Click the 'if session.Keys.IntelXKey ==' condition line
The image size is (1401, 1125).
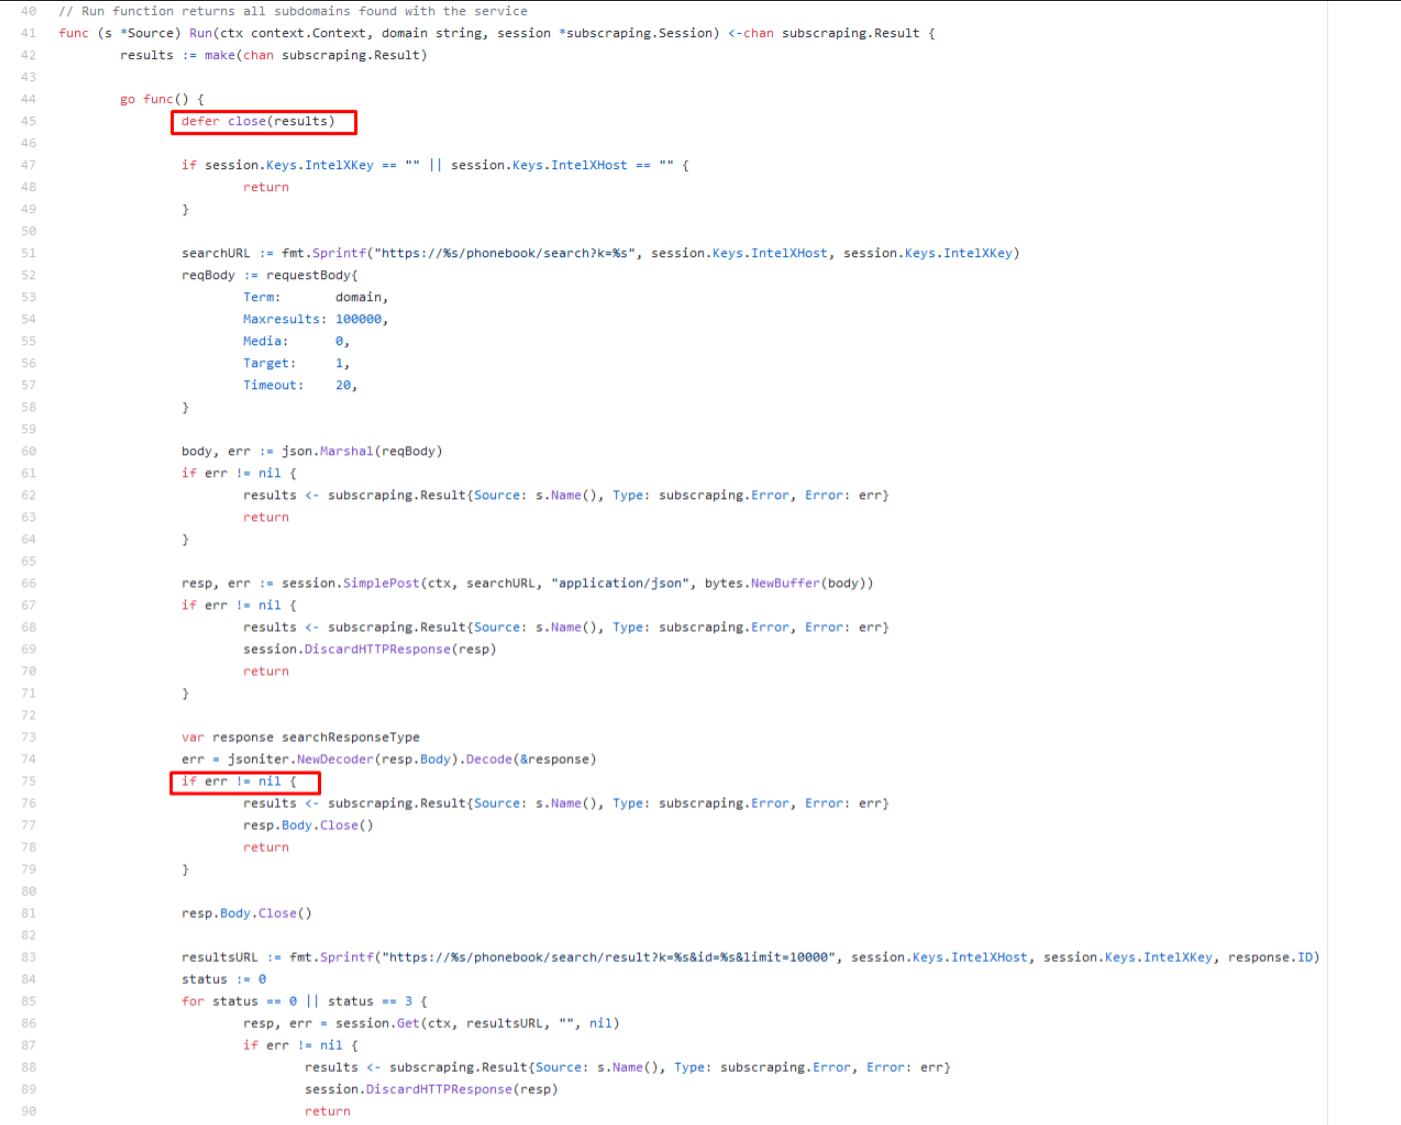(435, 165)
